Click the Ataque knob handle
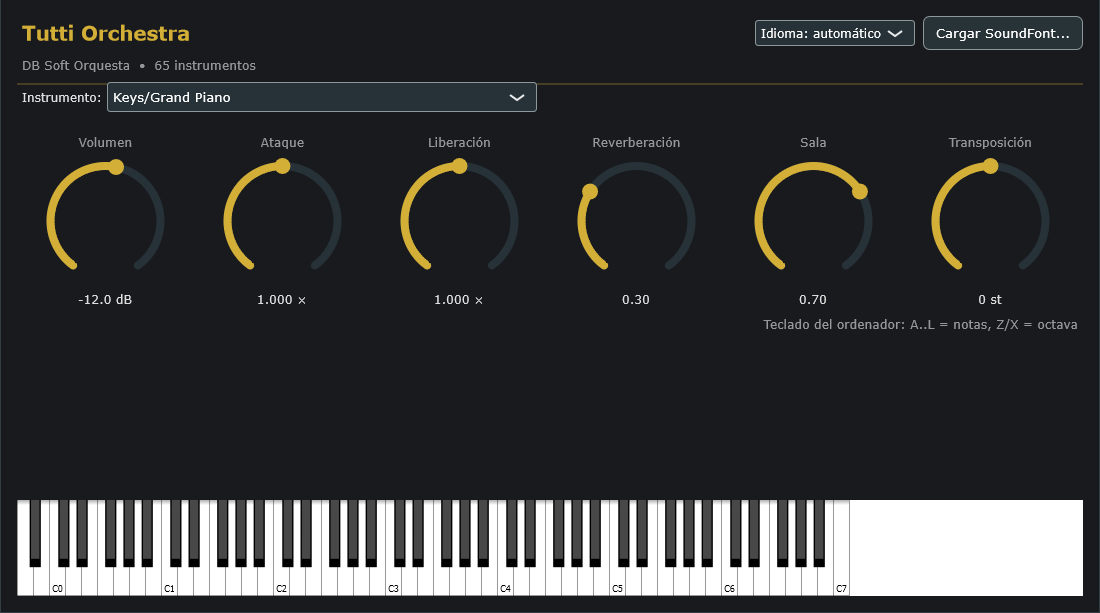This screenshot has height=613, width=1100. [x=283, y=166]
